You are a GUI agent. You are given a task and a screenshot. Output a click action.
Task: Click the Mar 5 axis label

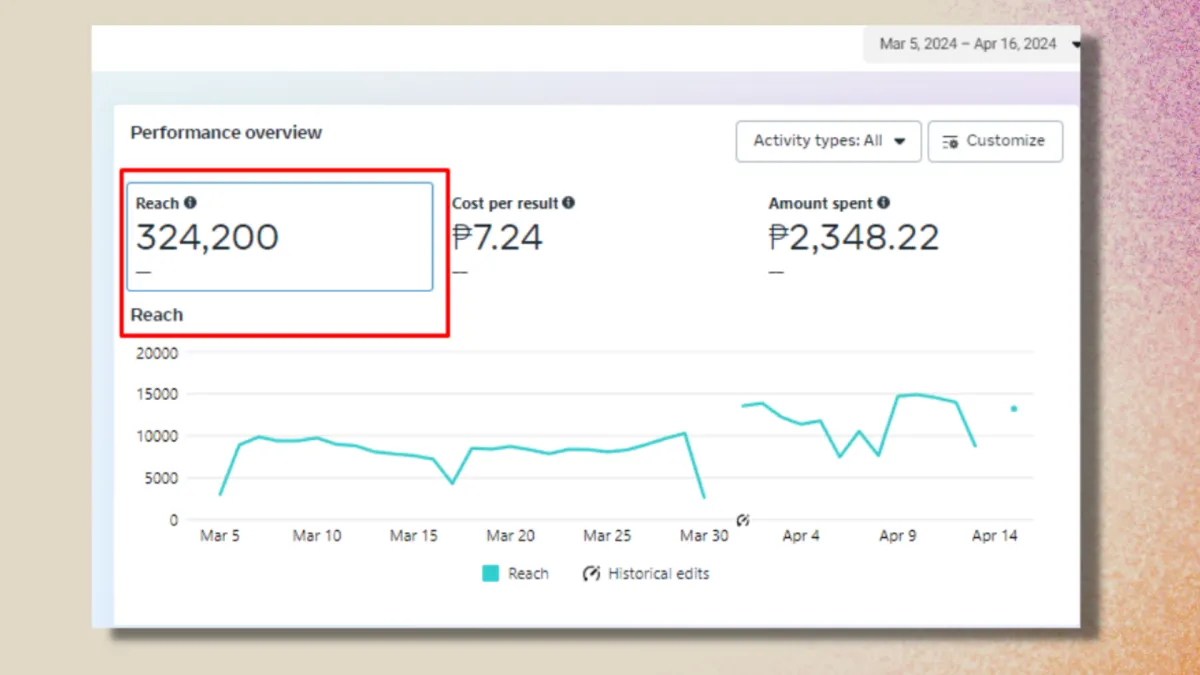point(220,536)
